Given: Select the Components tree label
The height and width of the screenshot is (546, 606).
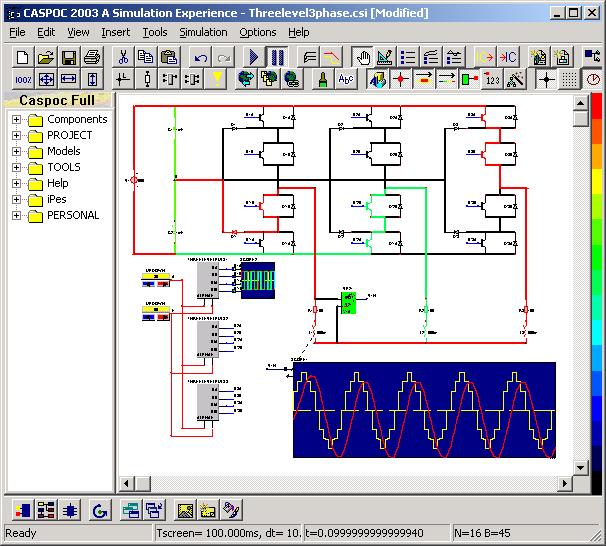Looking at the screenshot, I should coord(77,119).
